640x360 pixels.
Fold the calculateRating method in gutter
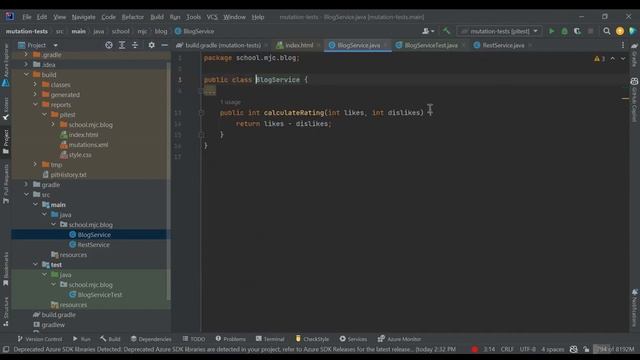click(201, 113)
